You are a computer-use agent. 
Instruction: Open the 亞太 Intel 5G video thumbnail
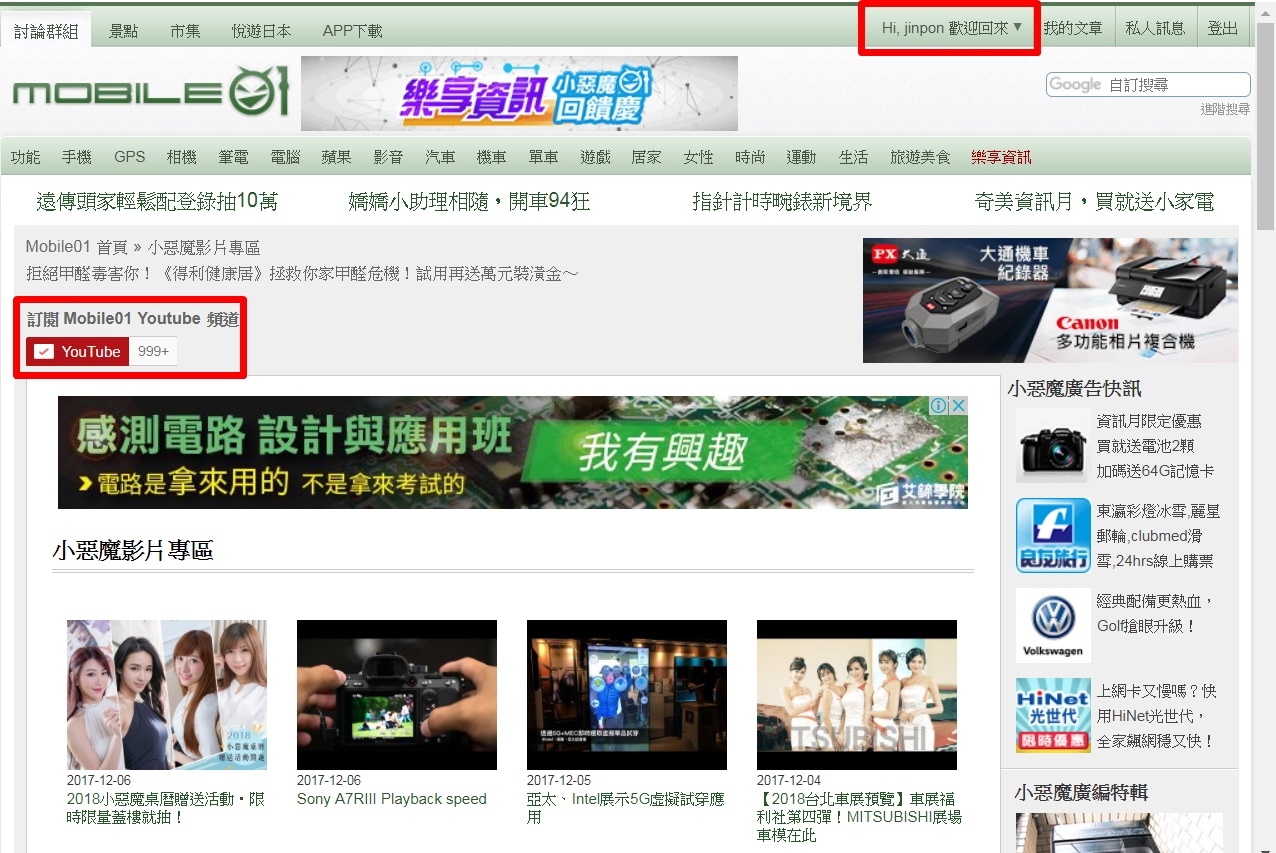coord(627,695)
